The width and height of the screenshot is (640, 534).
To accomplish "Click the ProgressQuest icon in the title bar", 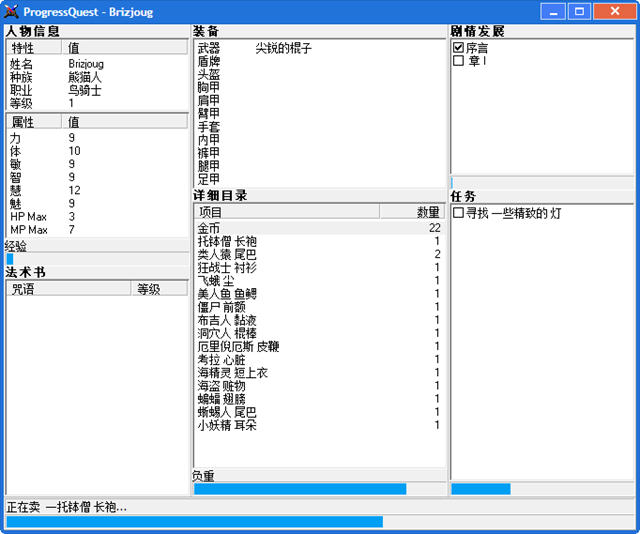I will click(11, 11).
